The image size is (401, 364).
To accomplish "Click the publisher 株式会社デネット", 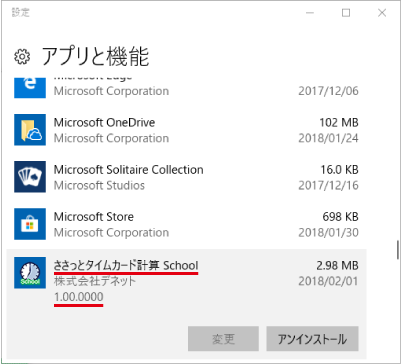I will [95, 281].
